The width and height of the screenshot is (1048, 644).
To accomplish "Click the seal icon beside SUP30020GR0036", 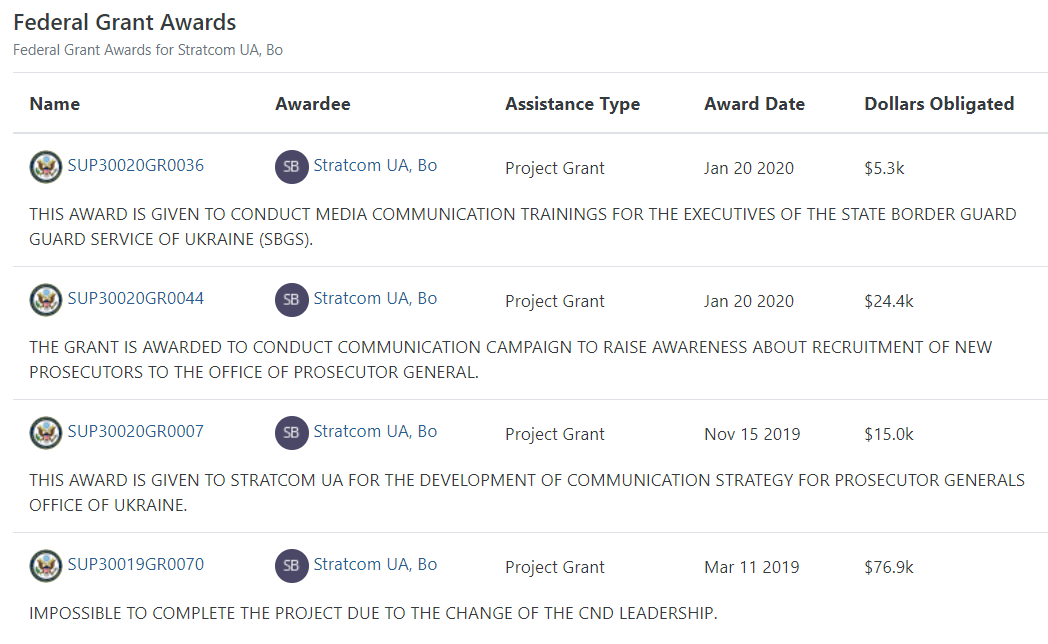I will click(x=46, y=167).
